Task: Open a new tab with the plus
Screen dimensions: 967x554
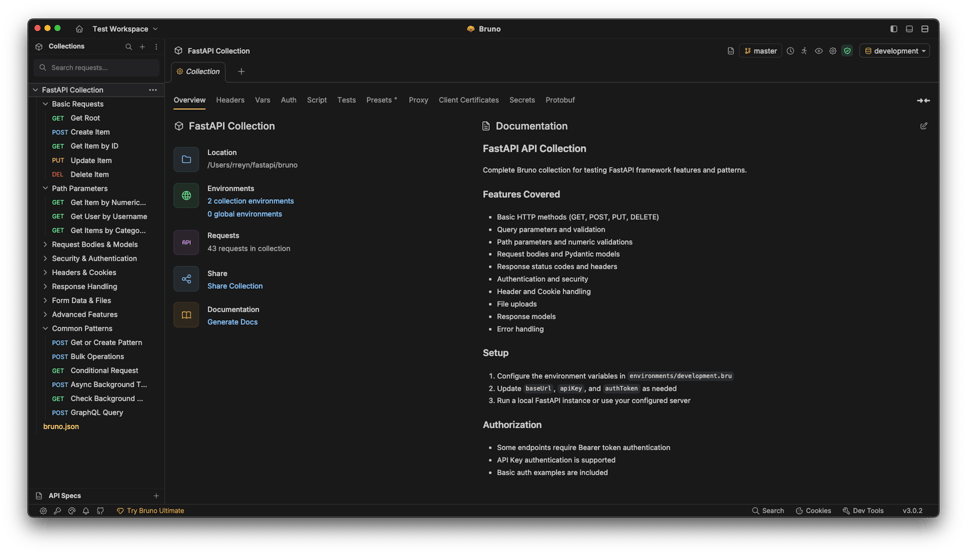Action: point(241,72)
